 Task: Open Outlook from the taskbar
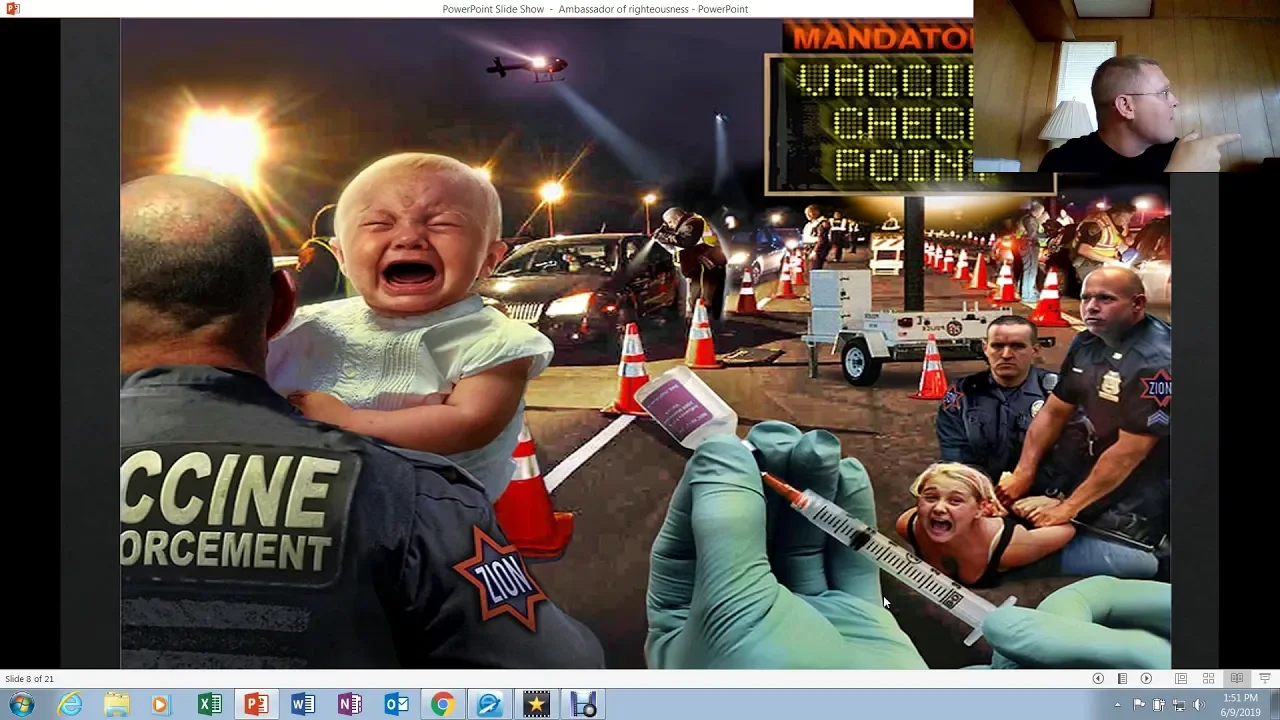(396, 704)
